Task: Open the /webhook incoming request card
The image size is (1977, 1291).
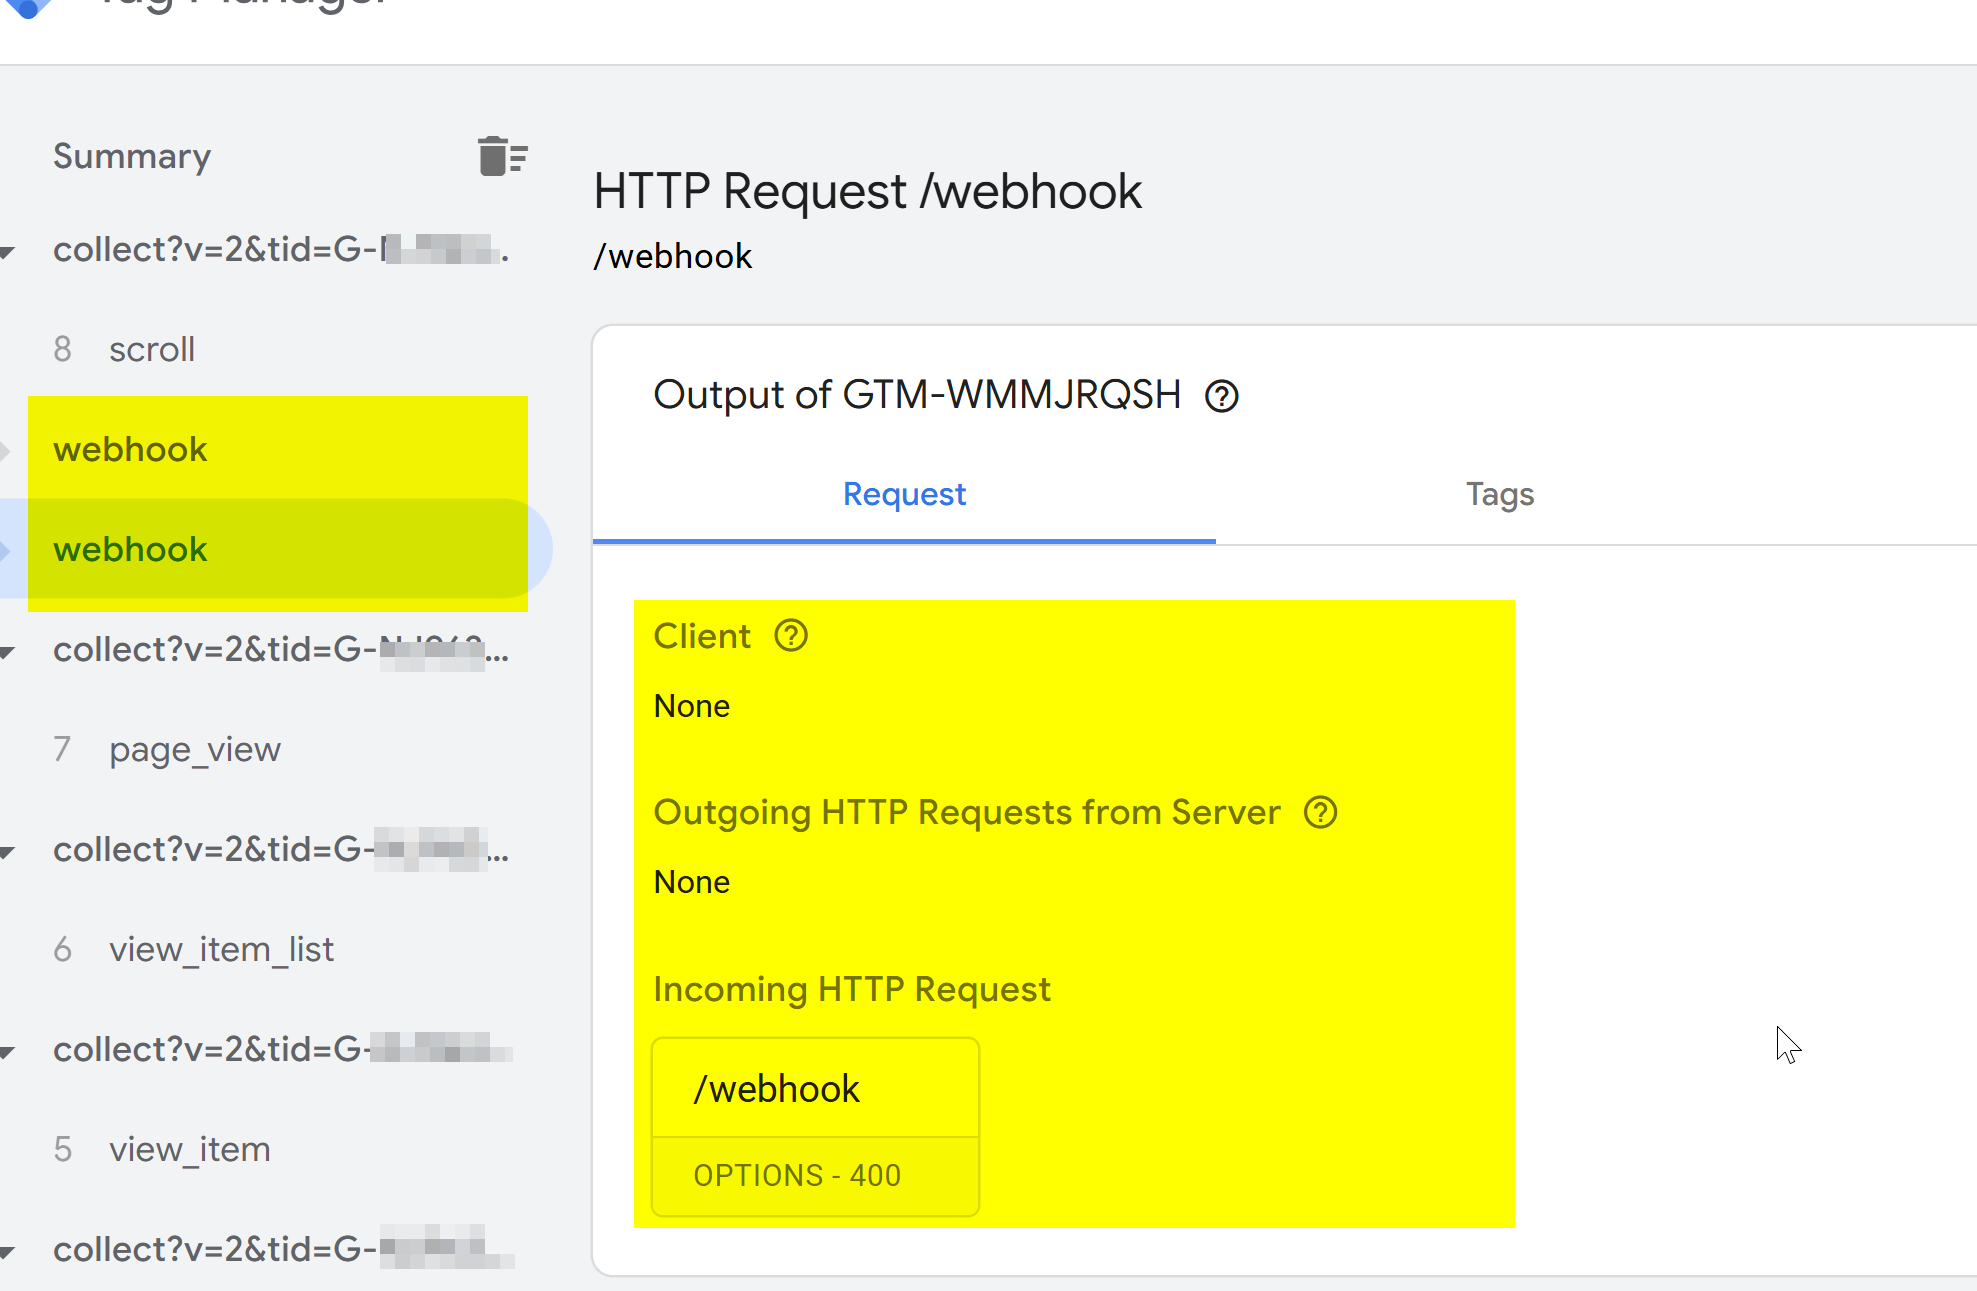Action: pyautogui.click(x=815, y=1127)
